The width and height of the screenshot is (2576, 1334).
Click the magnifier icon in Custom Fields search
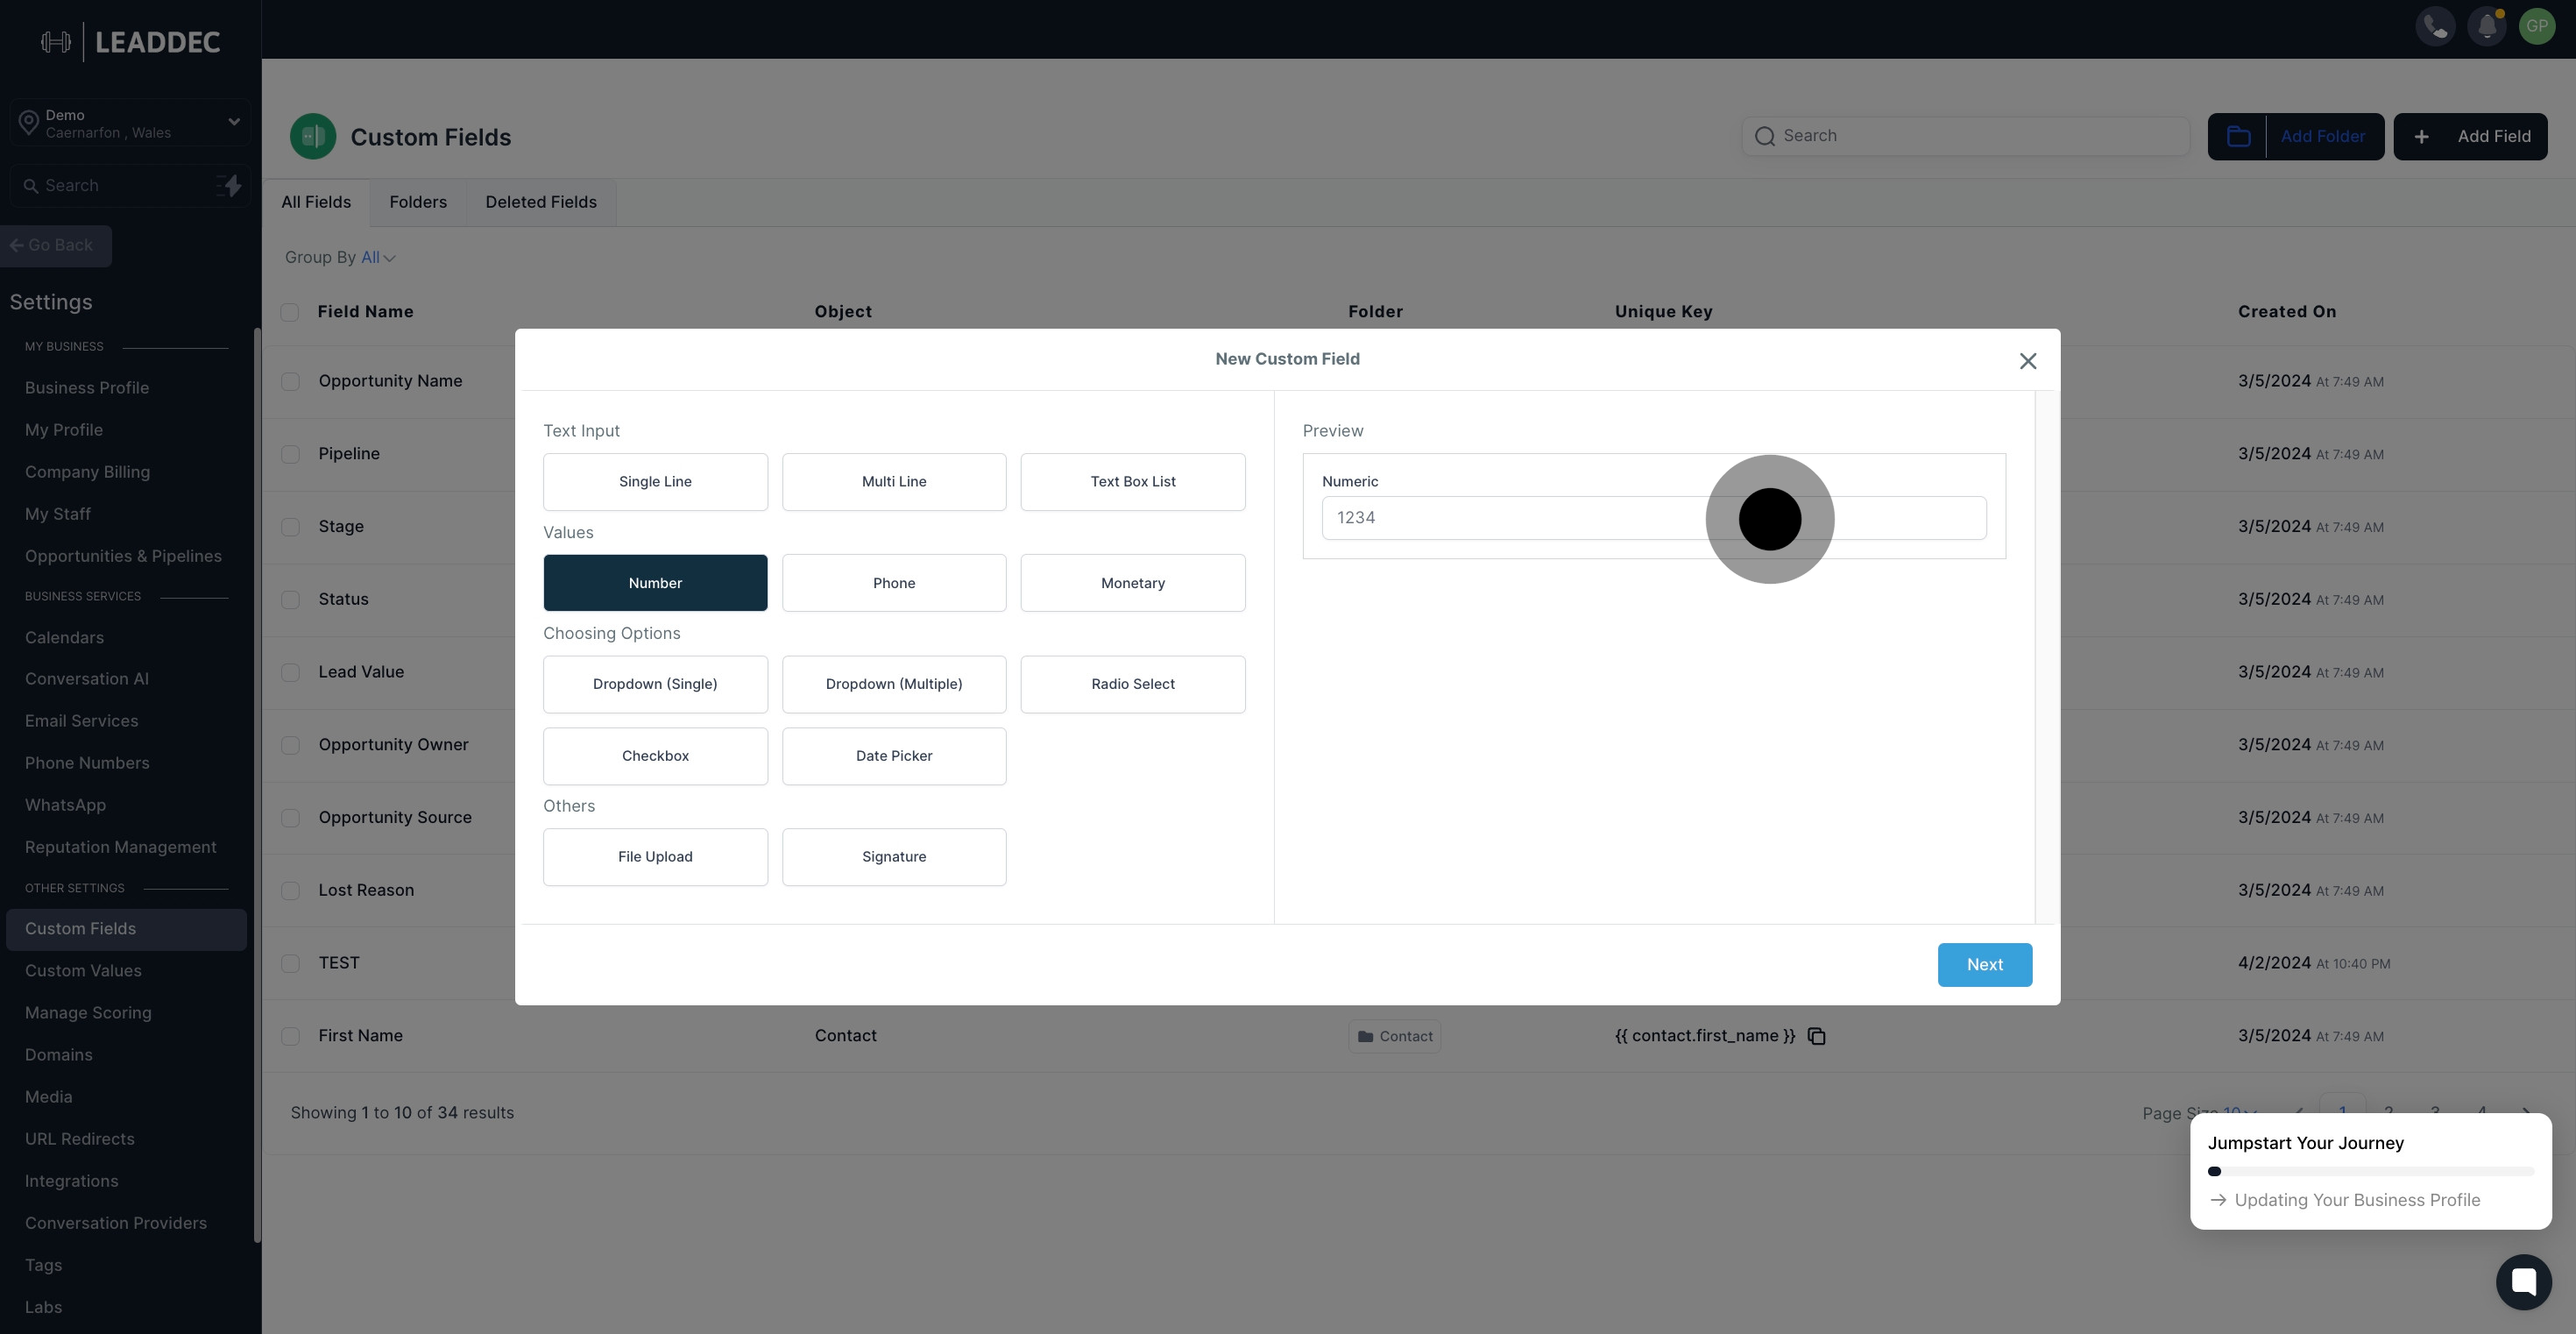1765,136
